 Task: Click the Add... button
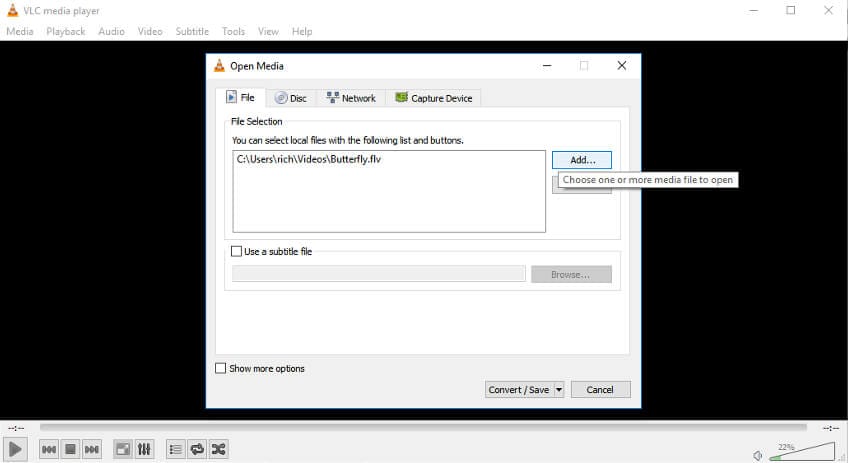pos(582,160)
